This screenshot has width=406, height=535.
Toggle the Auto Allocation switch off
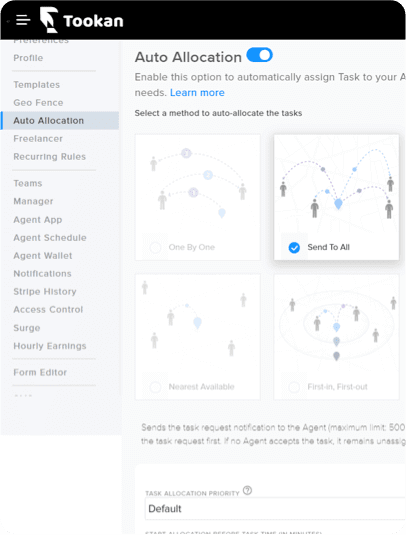click(x=259, y=55)
